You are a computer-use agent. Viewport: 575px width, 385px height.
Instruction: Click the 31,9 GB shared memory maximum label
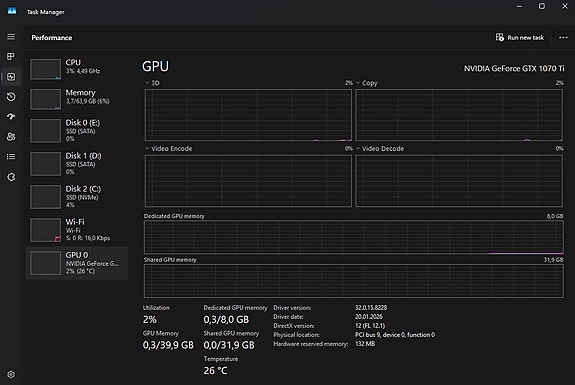pos(553,260)
